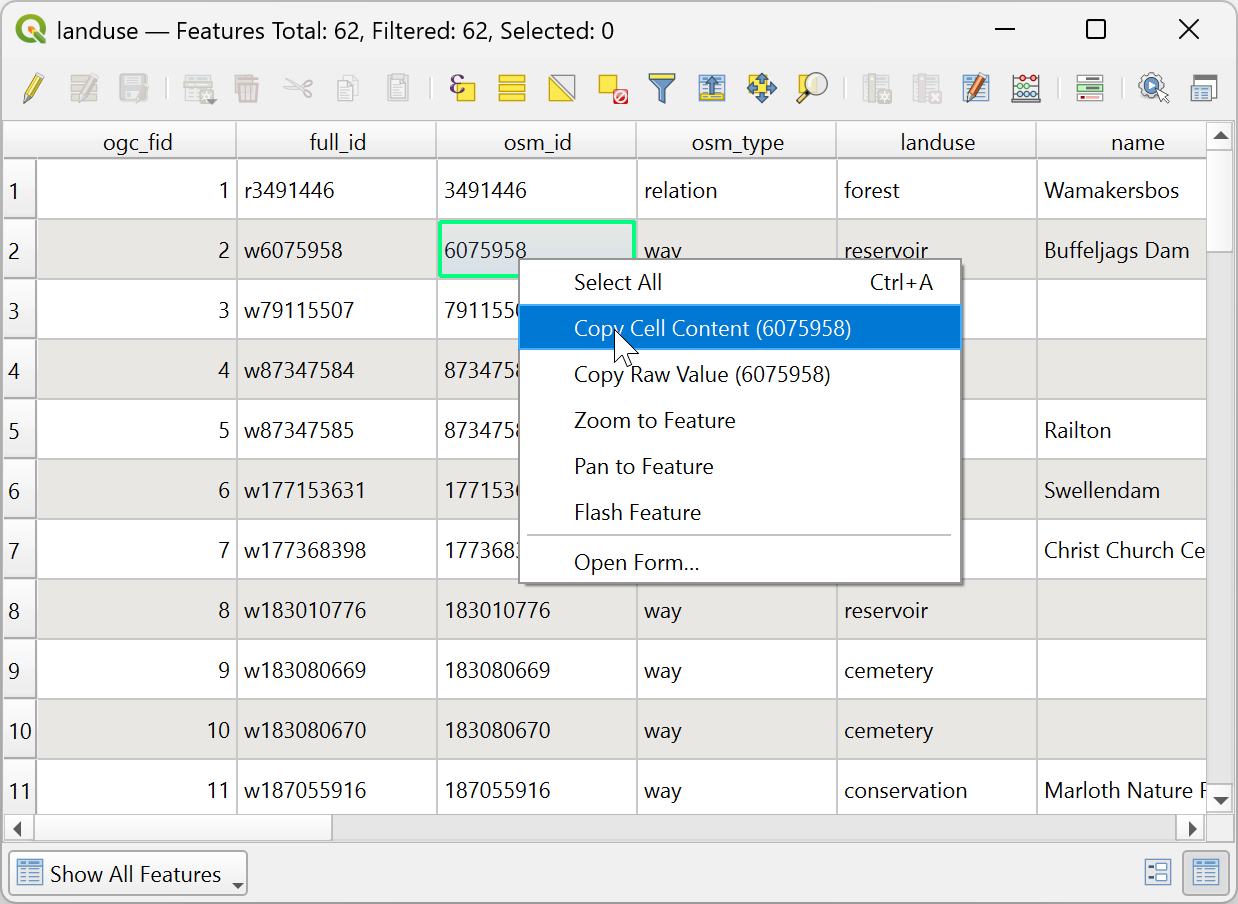Click the organize columns table-pencil icon
The height and width of the screenshot is (904, 1238).
tap(976, 88)
